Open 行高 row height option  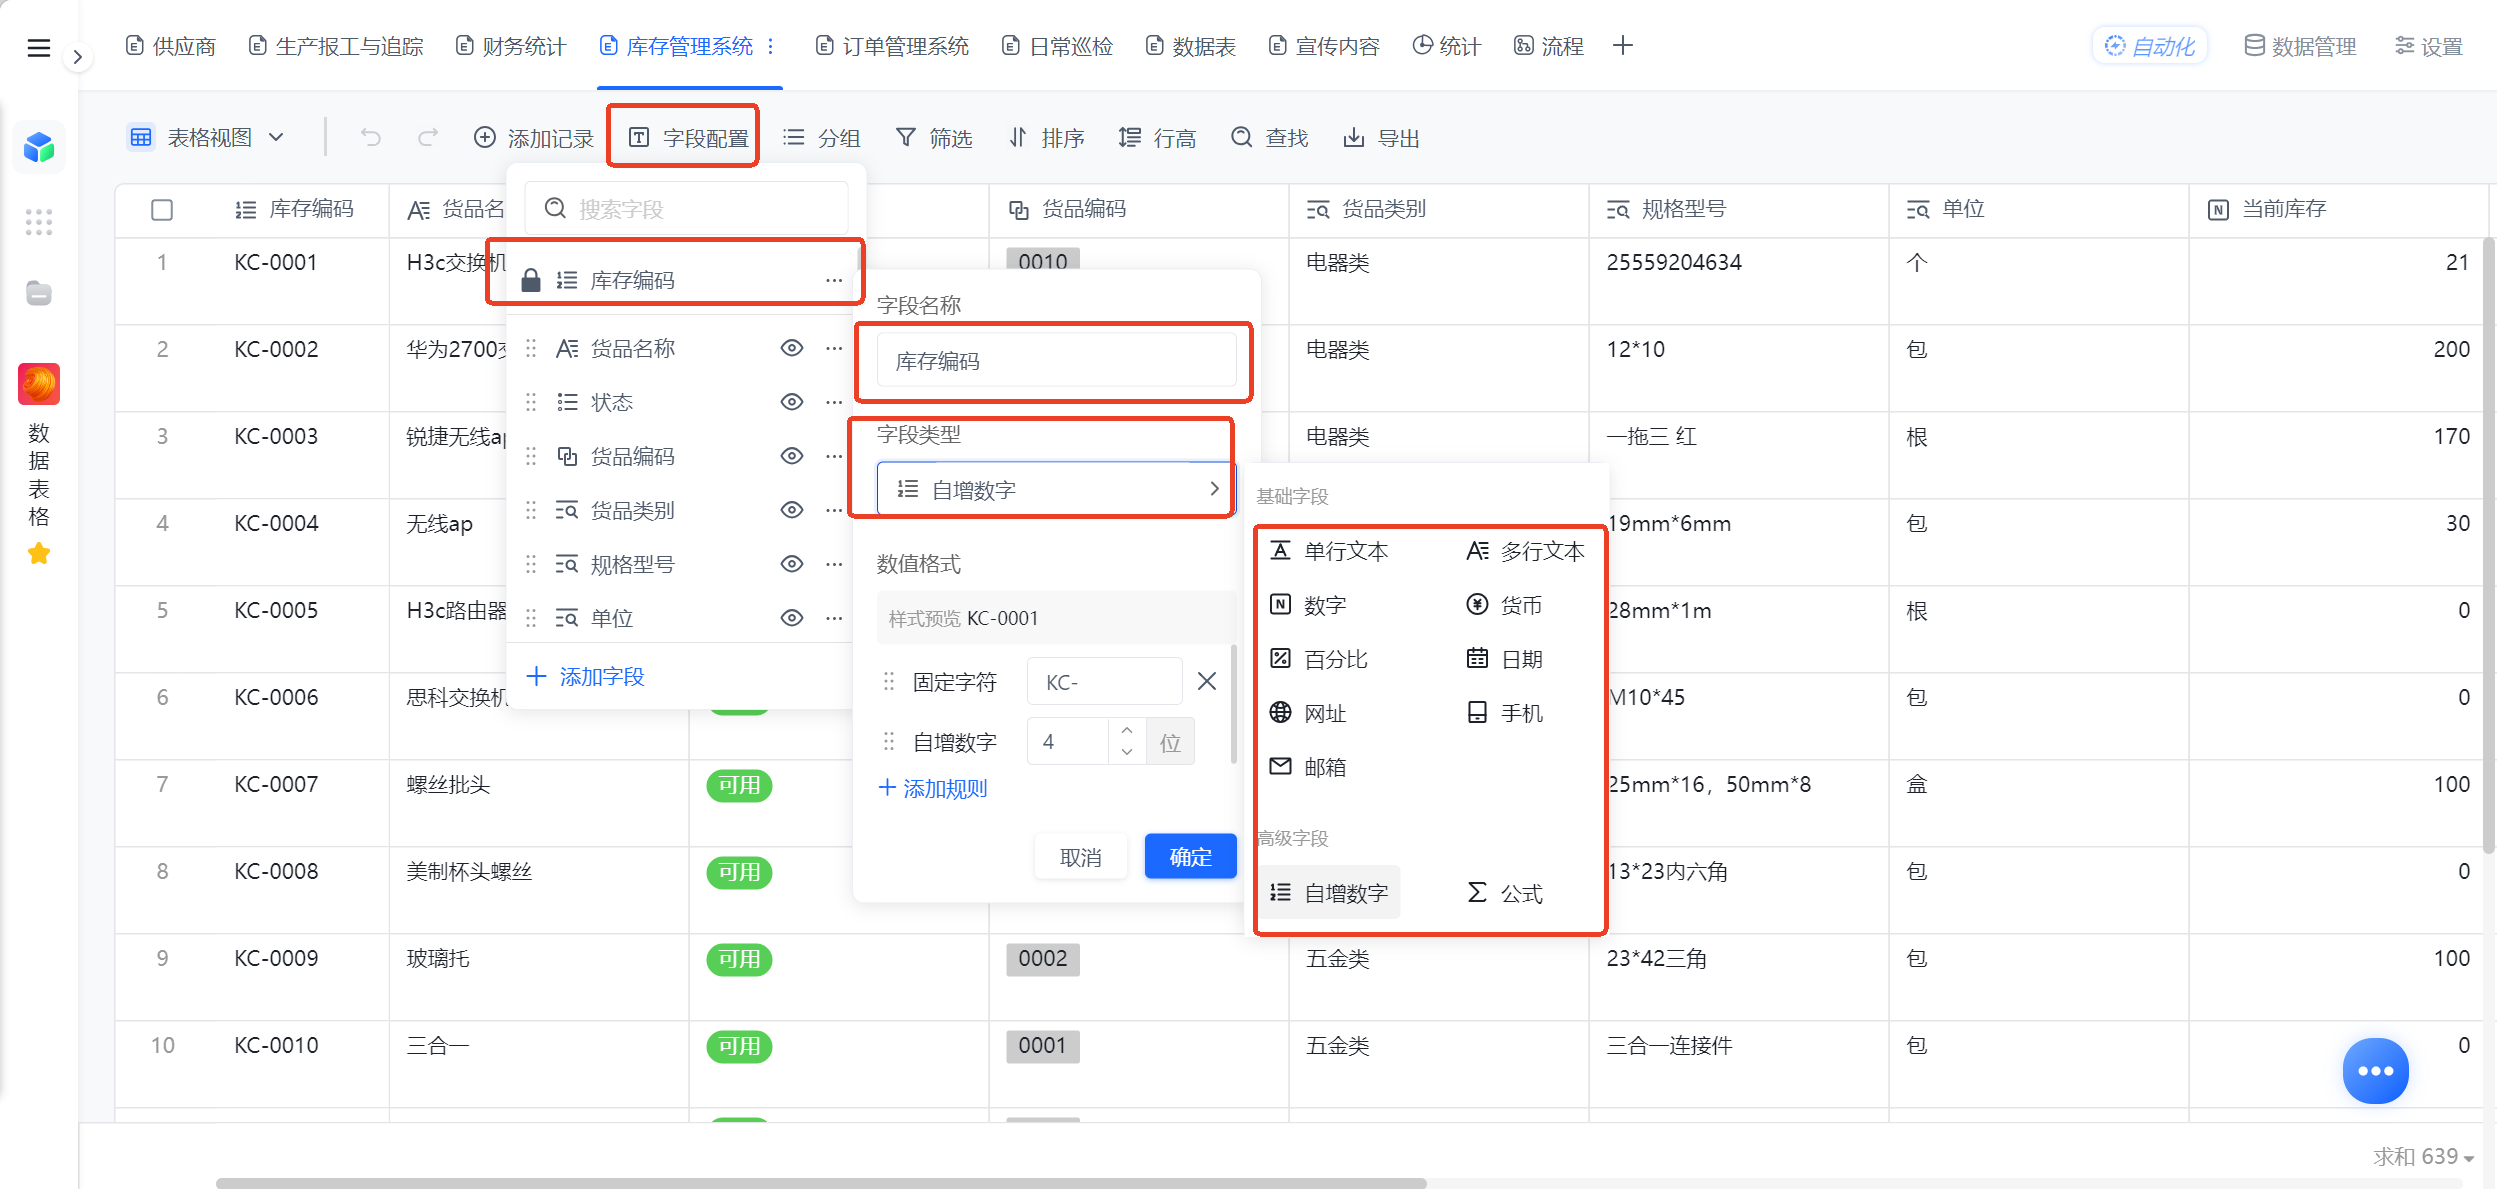tap(1157, 138)
